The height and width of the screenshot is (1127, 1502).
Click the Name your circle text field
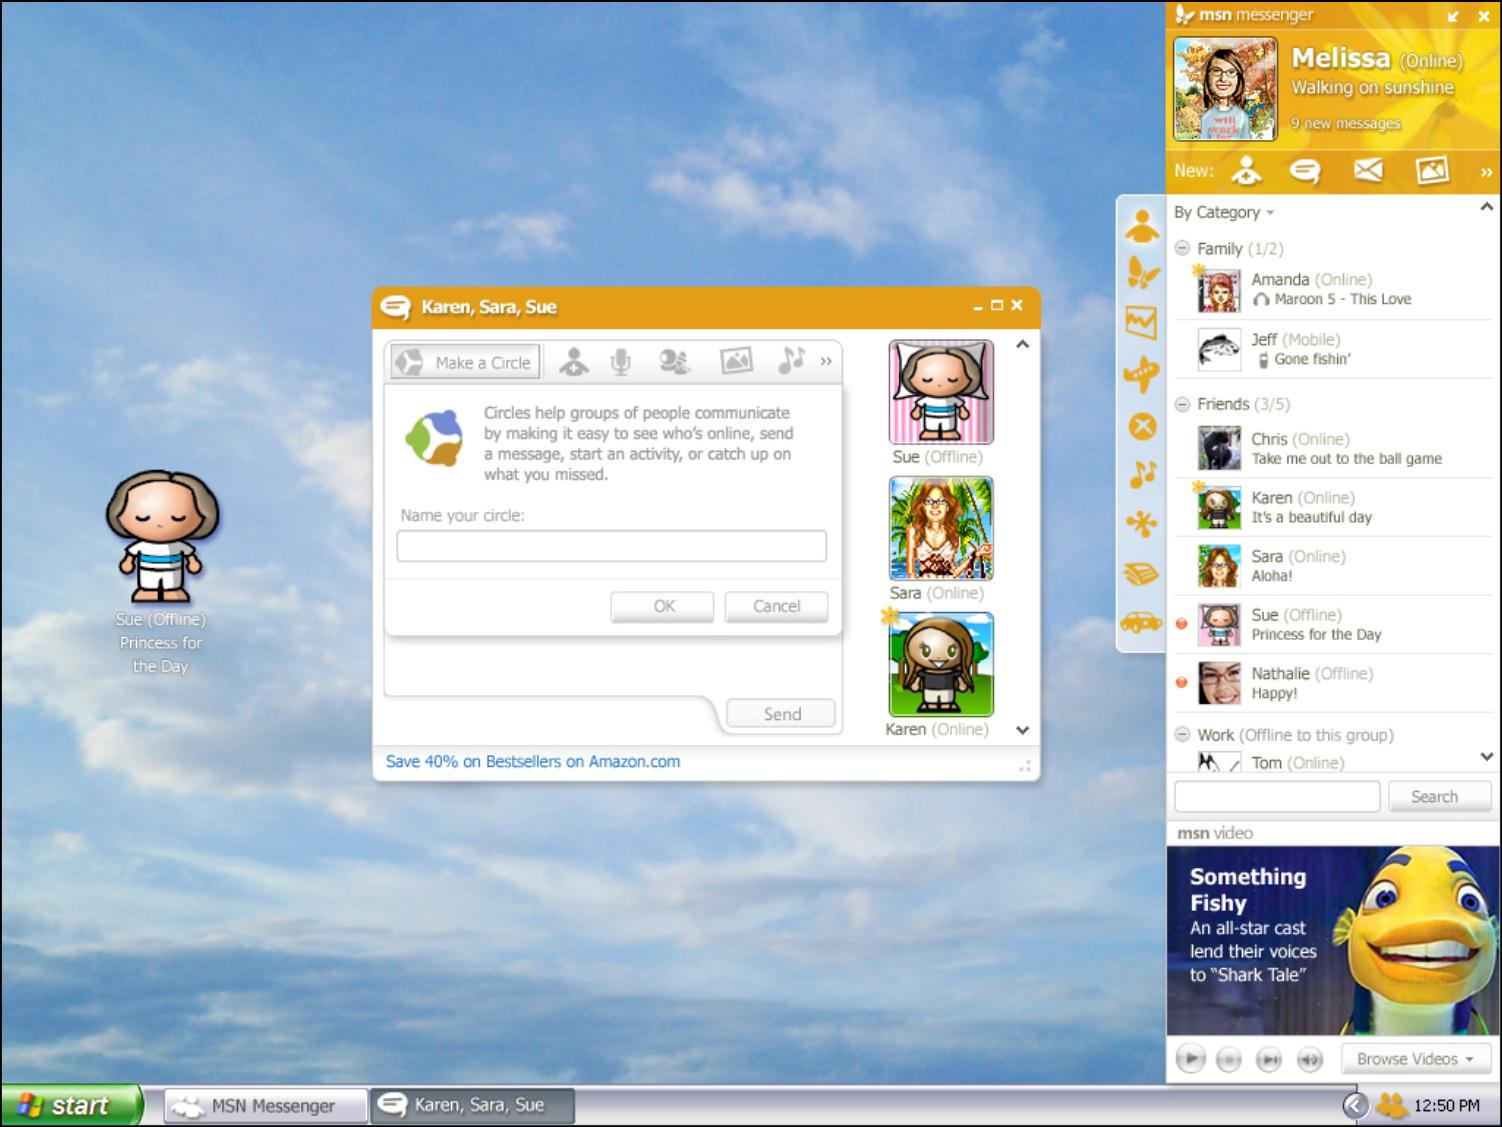point(611,546)
